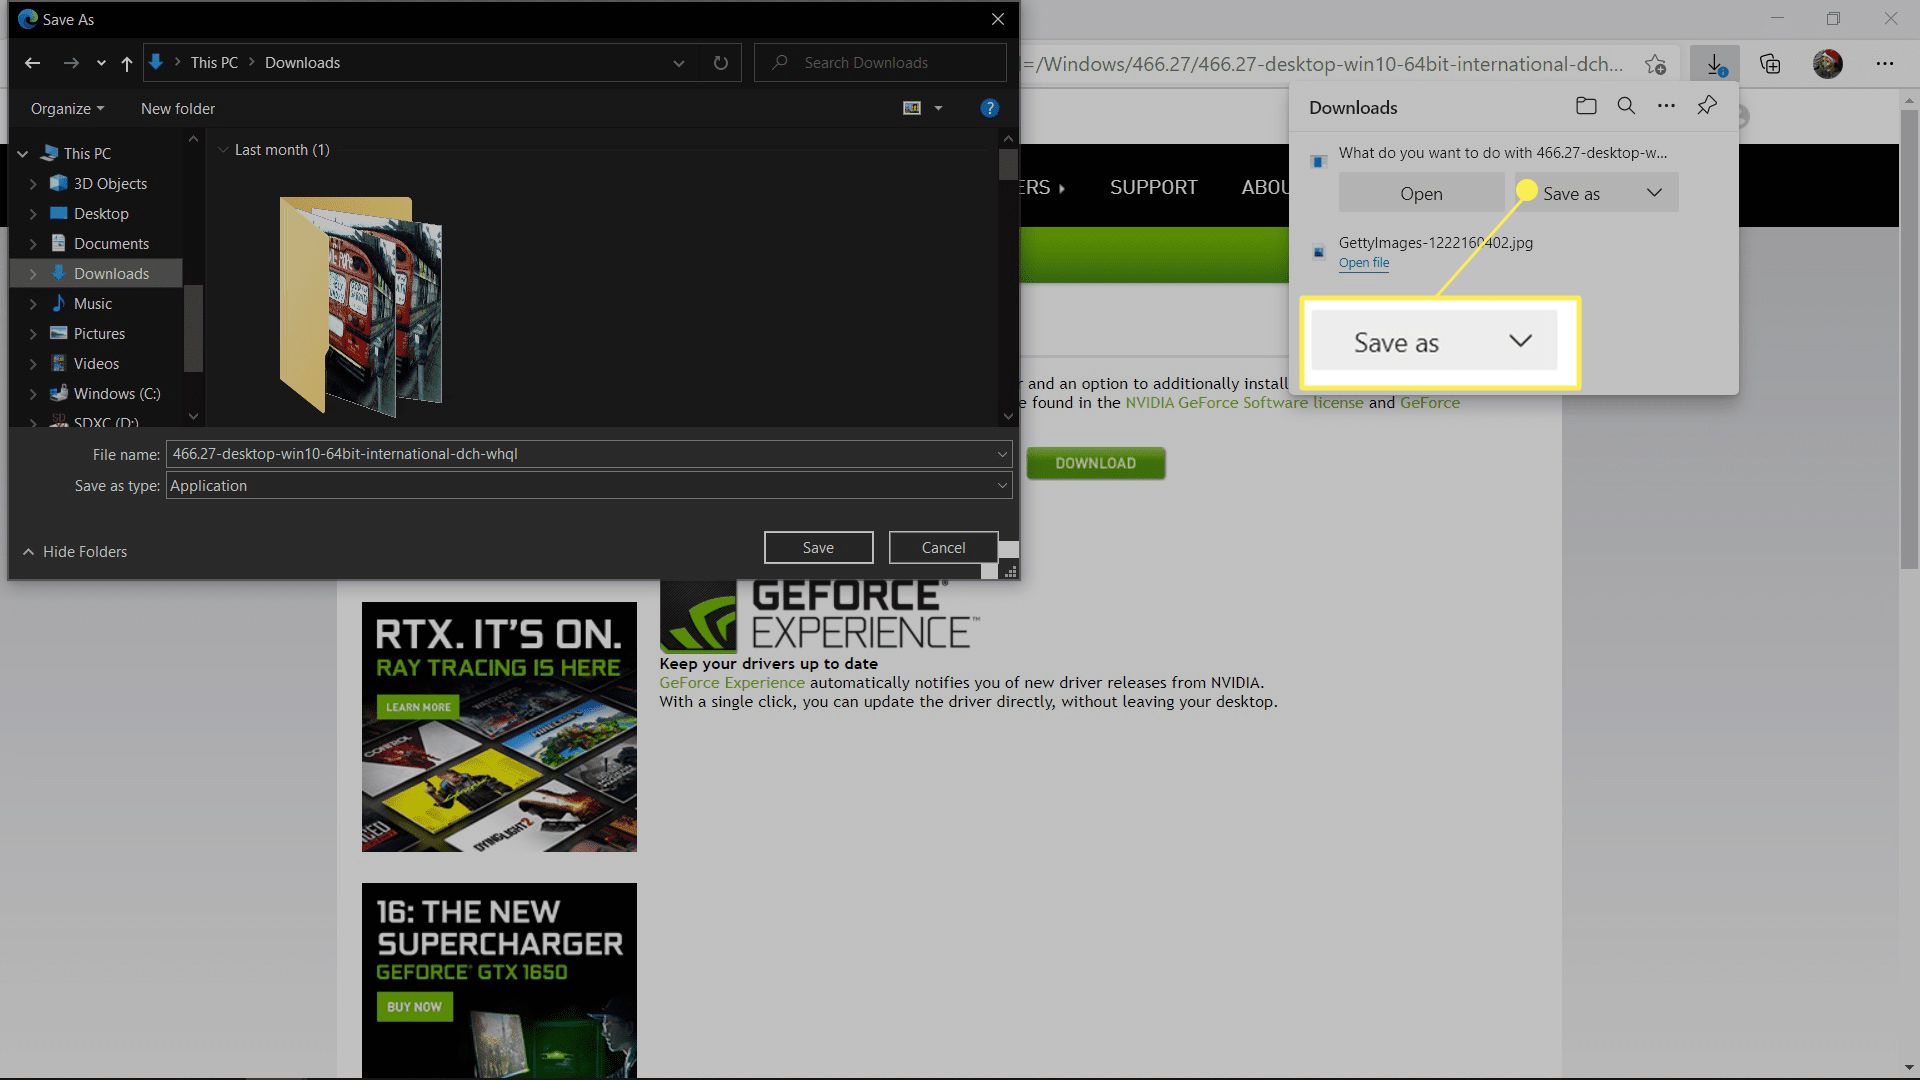Expand the Music tree node
This screenshot has height=1080, width=1920.
point(33,304)
